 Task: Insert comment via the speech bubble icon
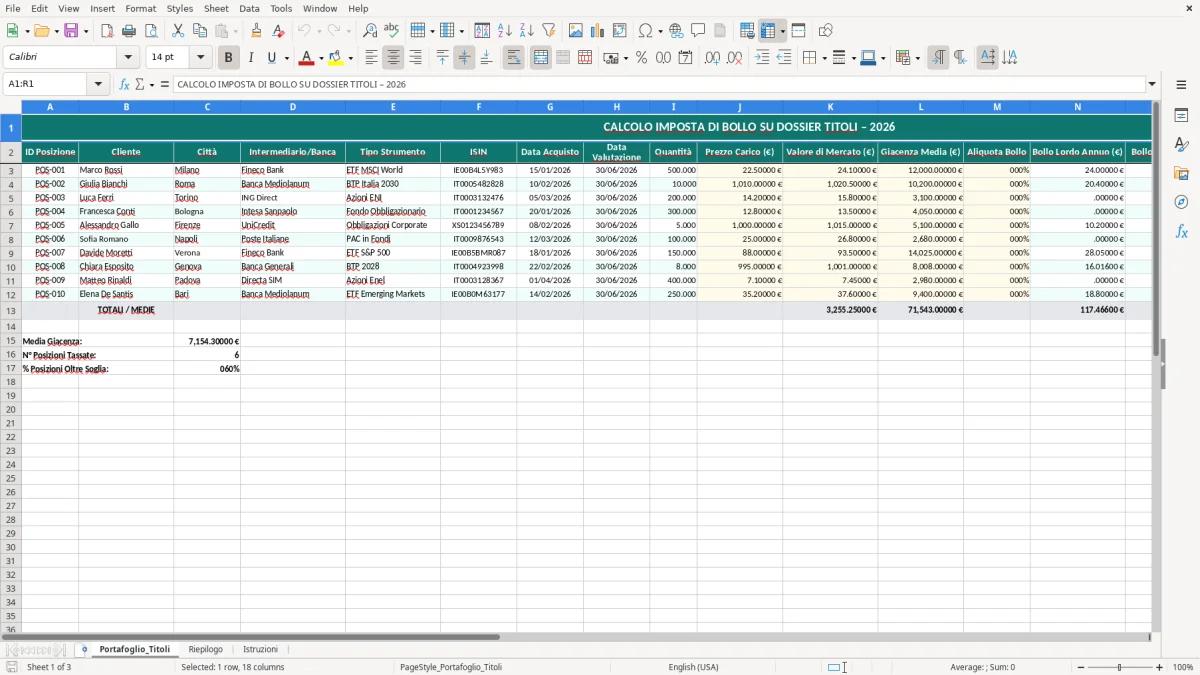(699, 31)
